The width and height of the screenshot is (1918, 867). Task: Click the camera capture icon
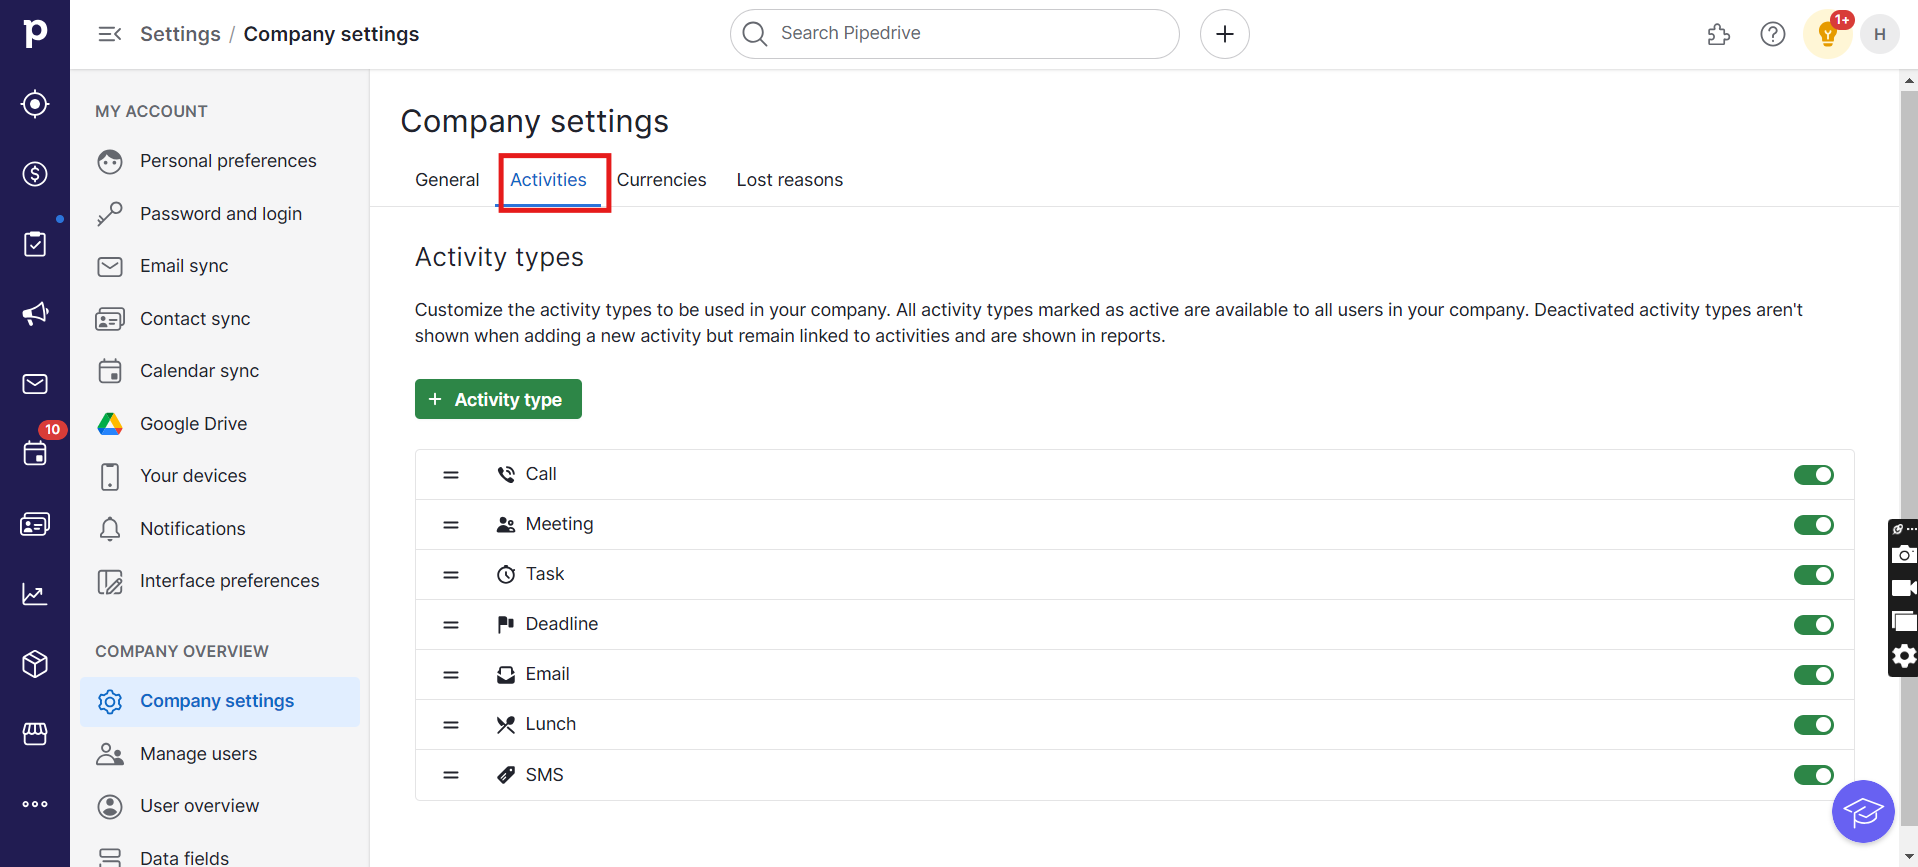click(x=1904, y=554)
